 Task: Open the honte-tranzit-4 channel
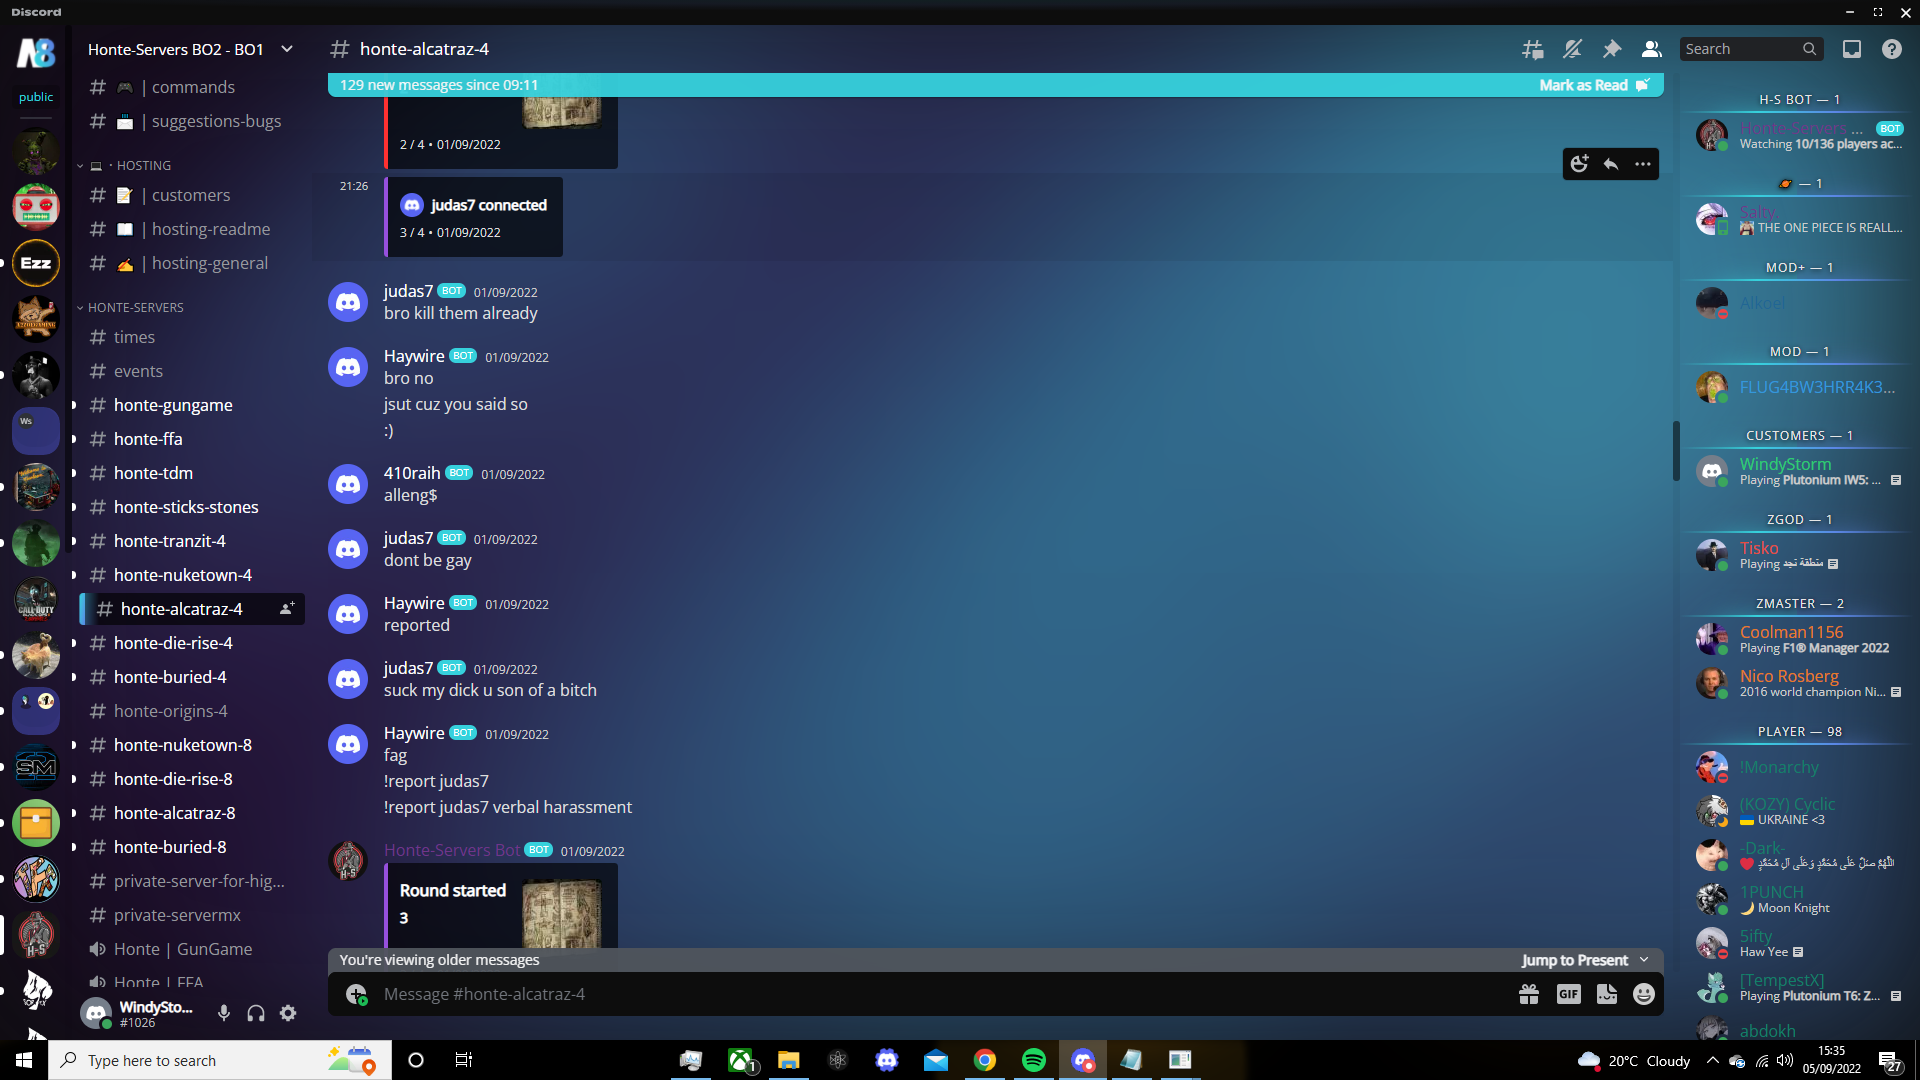[x=192, y=541]
